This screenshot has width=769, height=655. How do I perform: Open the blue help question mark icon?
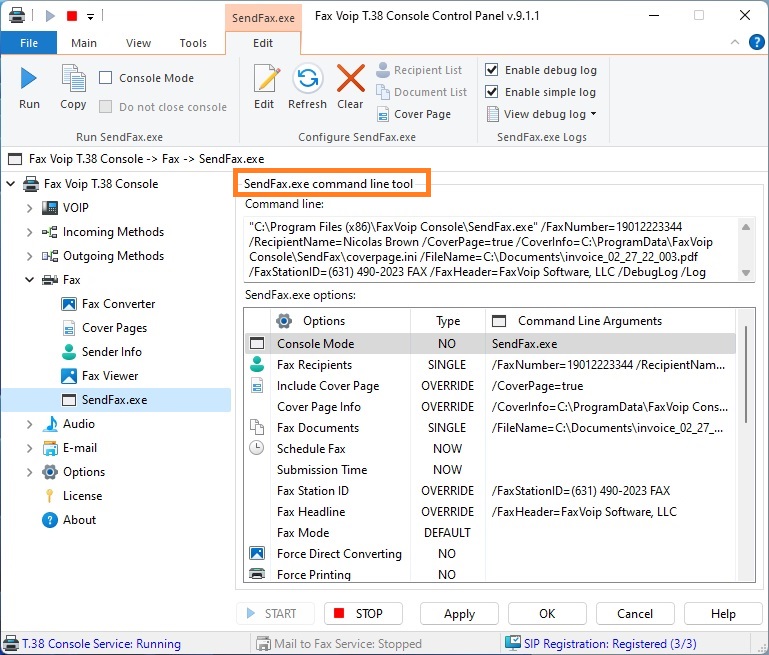coord(756,42)
